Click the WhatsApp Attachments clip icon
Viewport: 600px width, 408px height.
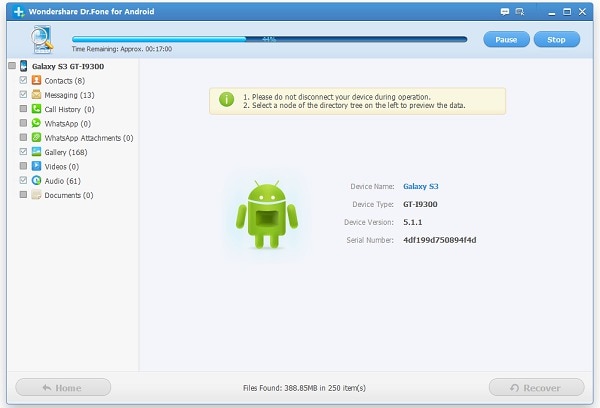coord(36,137)
